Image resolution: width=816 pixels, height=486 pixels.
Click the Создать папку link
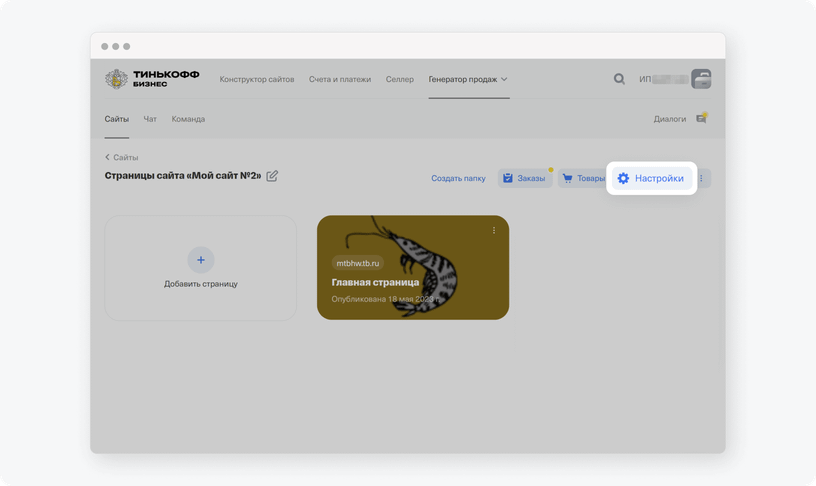click(458, 178)
